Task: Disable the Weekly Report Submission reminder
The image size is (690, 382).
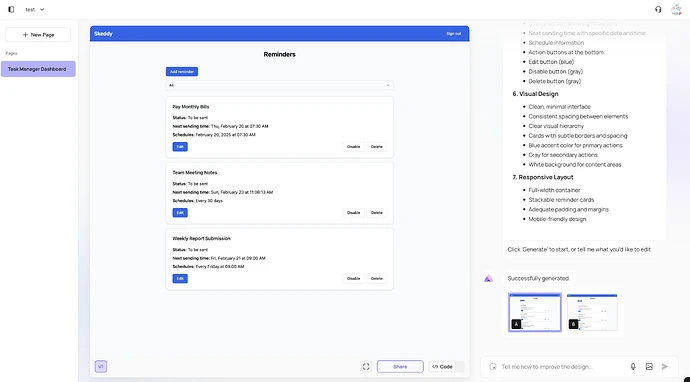Action: [353, 279]
